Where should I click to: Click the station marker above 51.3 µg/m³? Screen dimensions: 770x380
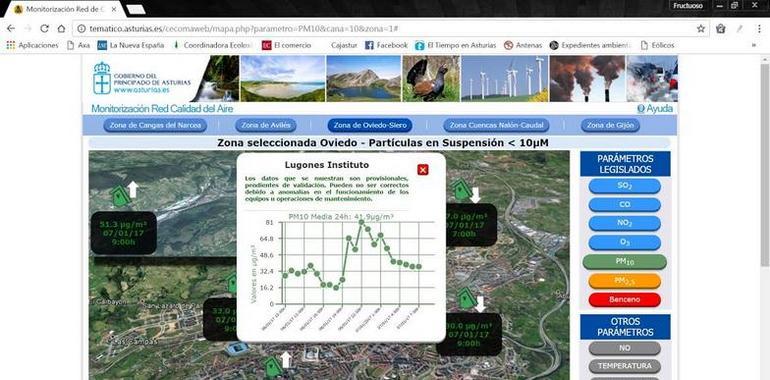click(x=120, y=195)
